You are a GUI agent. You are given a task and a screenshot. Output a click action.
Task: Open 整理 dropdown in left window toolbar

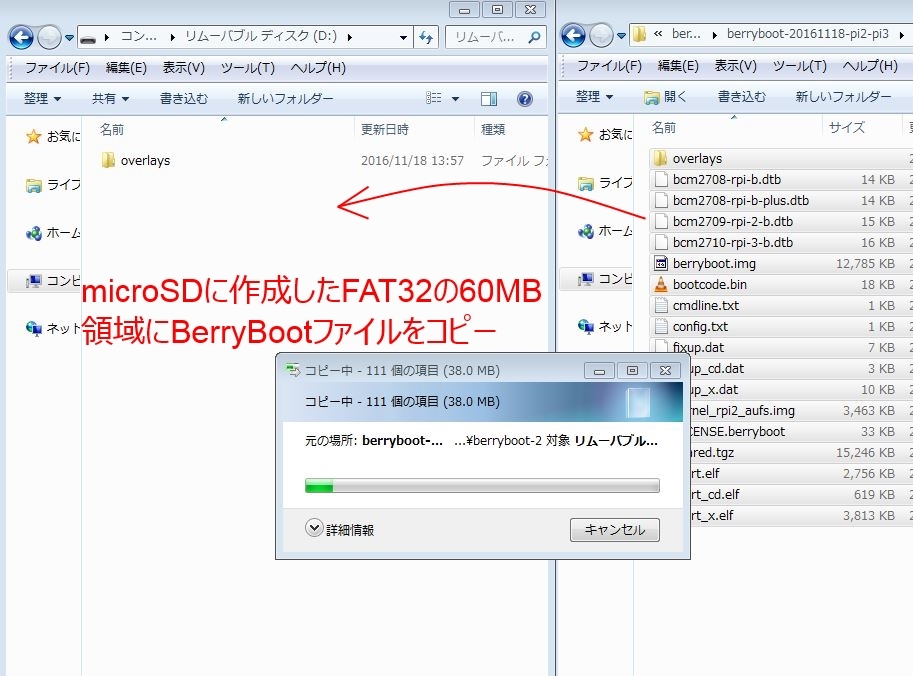42,99
